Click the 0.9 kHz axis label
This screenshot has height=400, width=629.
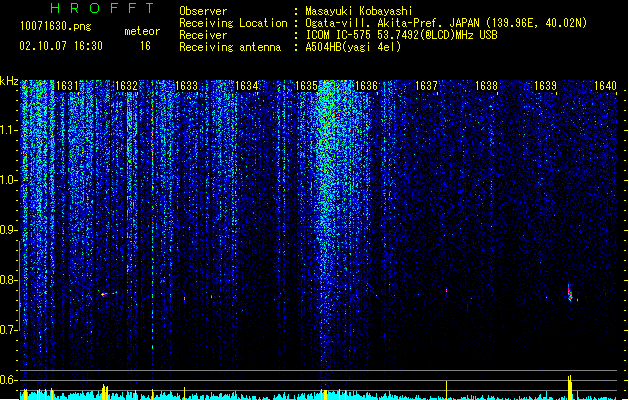click(8, 230)
